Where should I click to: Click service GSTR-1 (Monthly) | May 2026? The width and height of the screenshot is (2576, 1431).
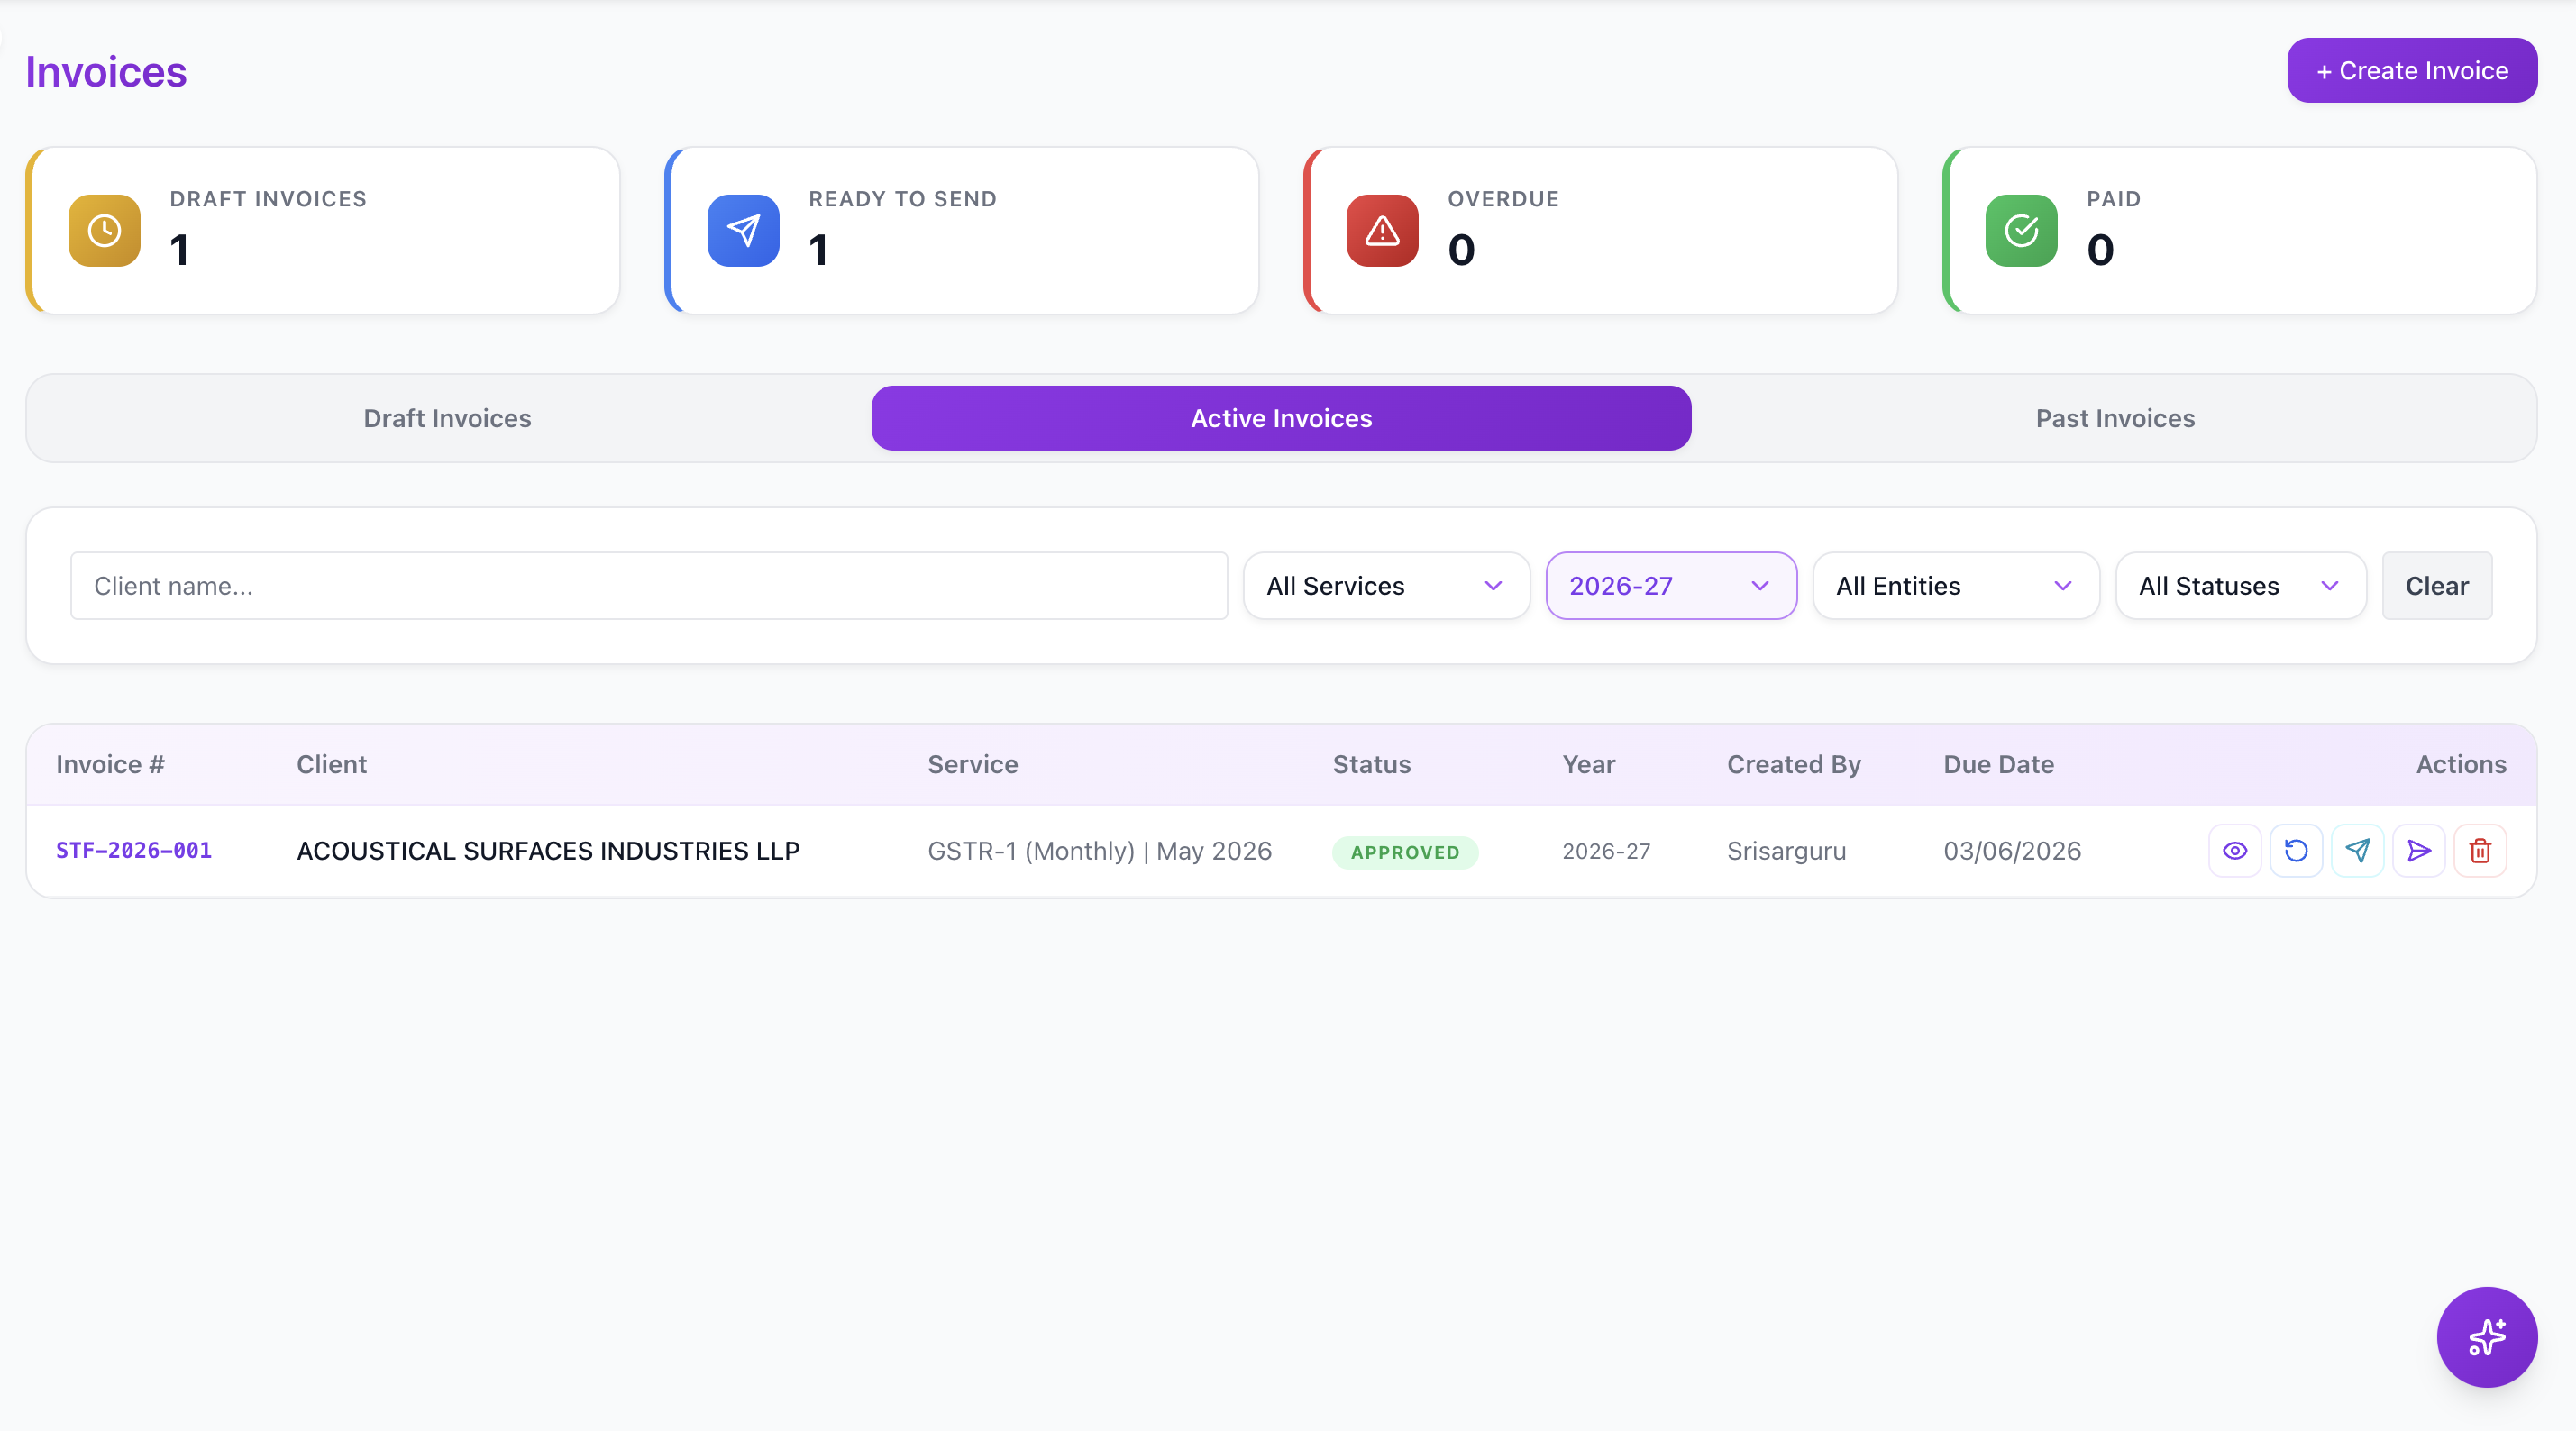1099,851
